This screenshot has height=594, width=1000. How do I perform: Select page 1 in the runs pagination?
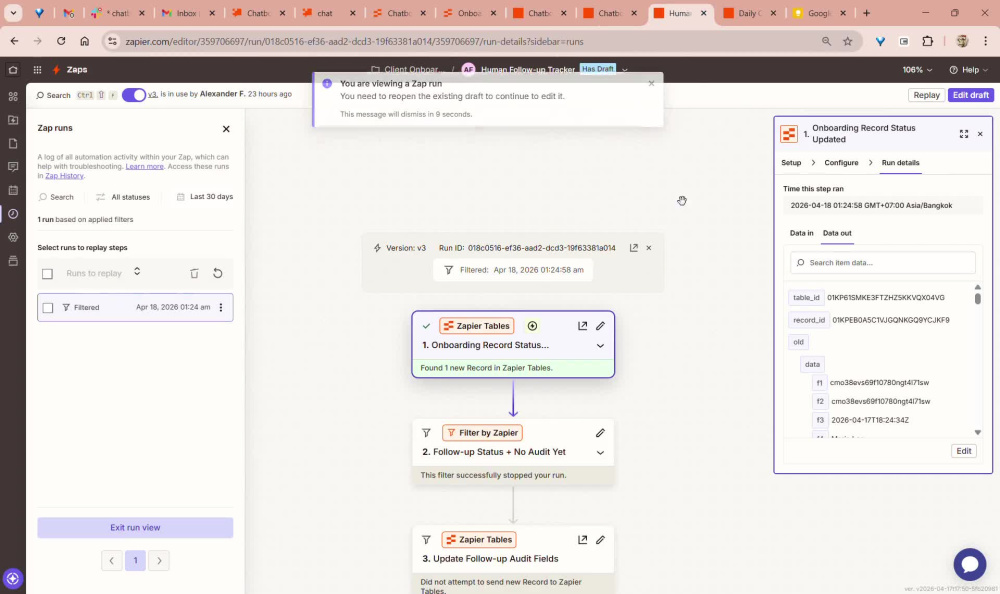(x=135, y=561)
